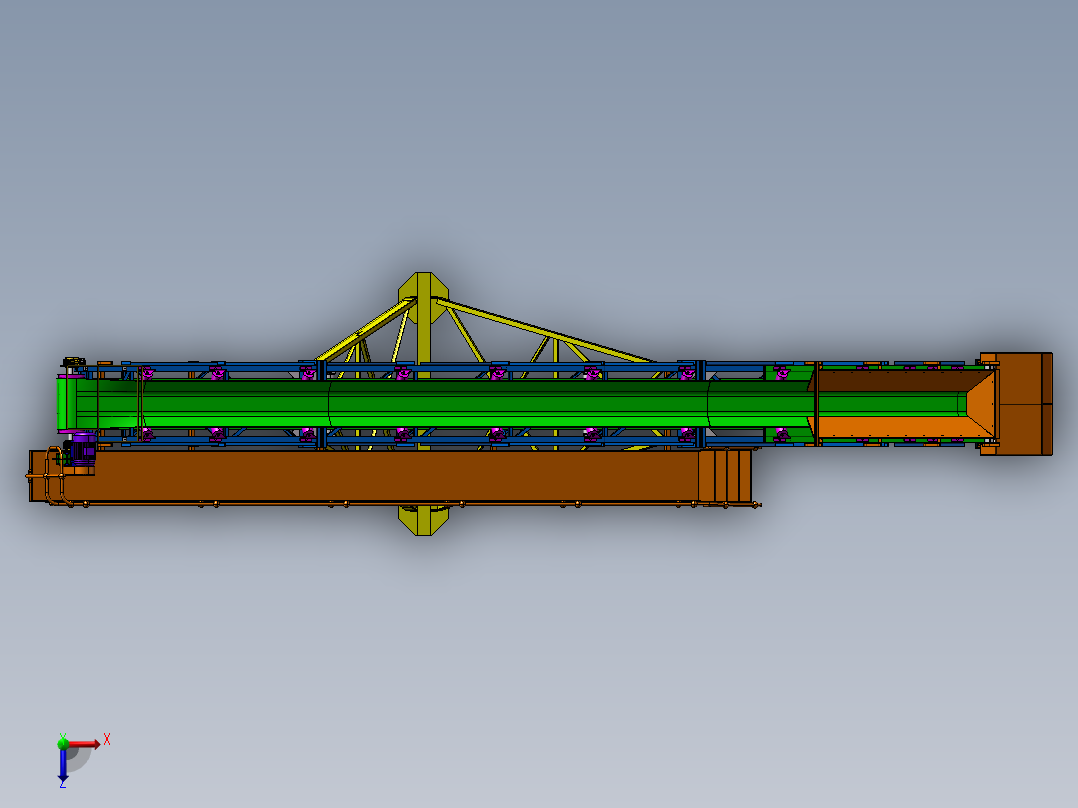Screen dimensions: 1078x808
Task: Select the long brown walkway platform
Action: pos(364,476)
